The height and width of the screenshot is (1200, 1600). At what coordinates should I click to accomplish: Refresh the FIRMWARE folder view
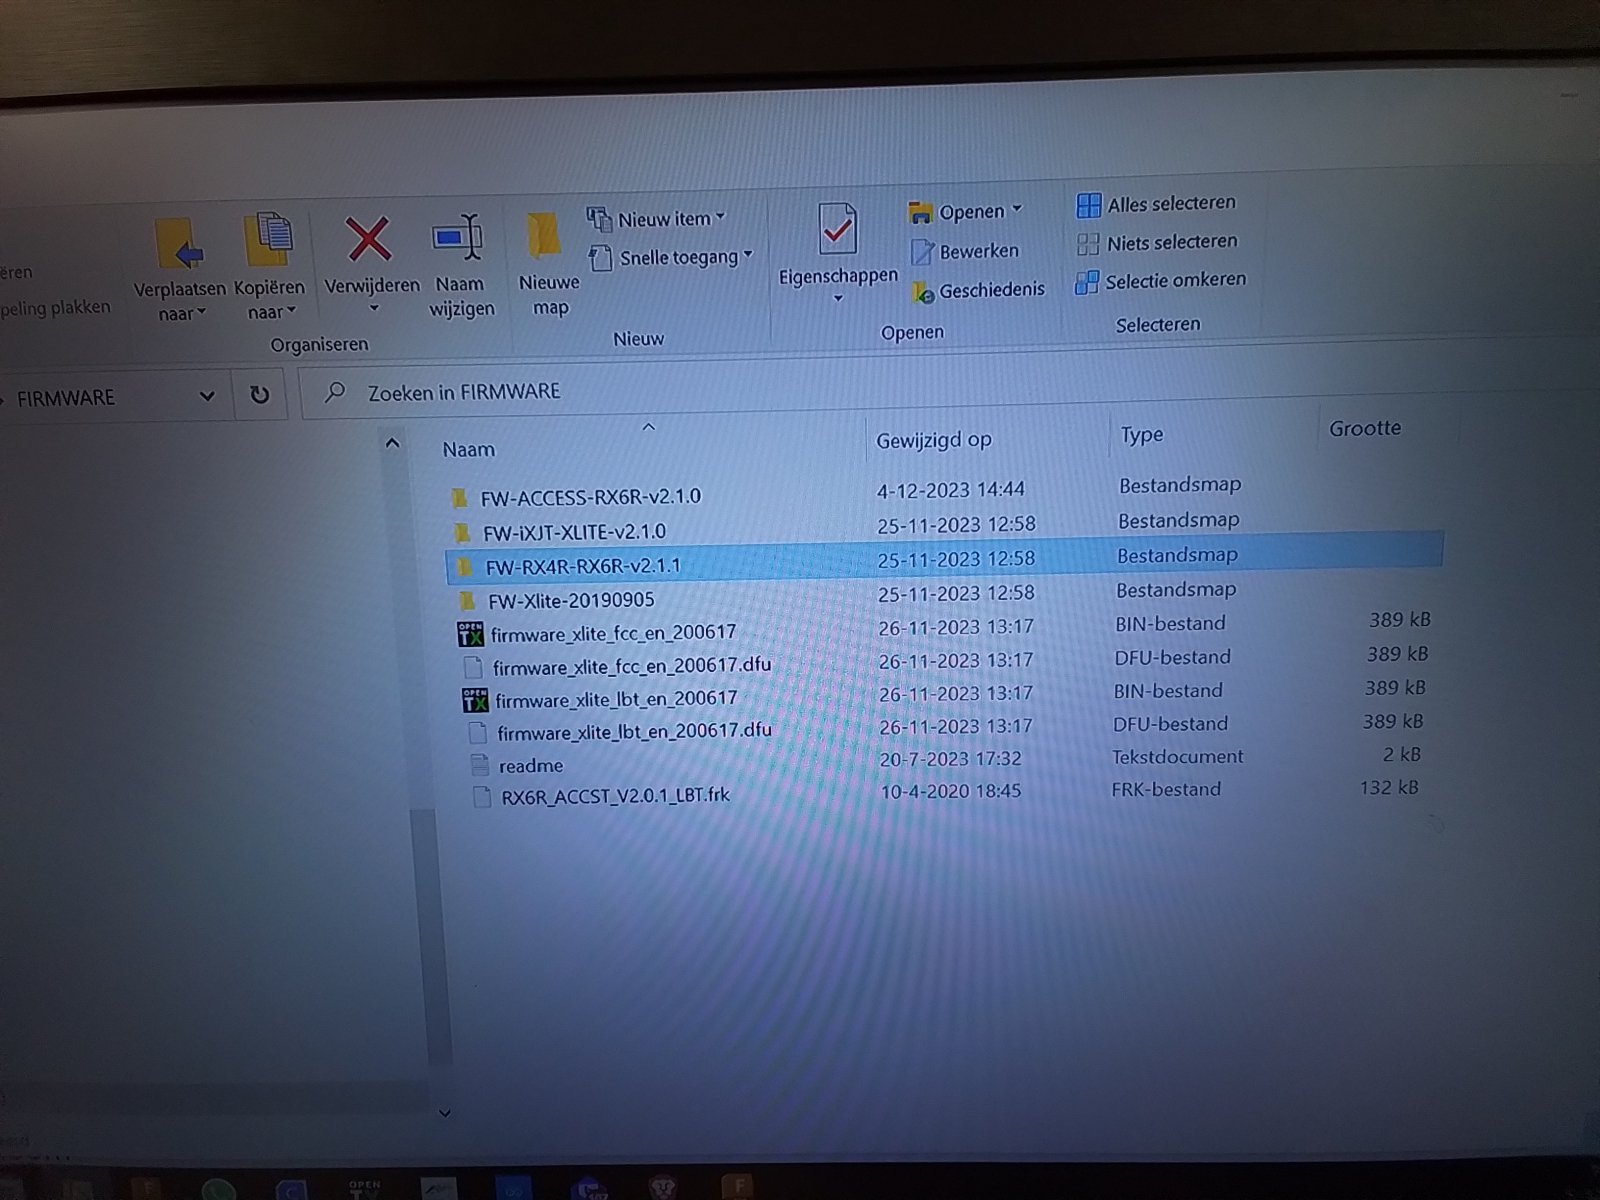(260, 395)
